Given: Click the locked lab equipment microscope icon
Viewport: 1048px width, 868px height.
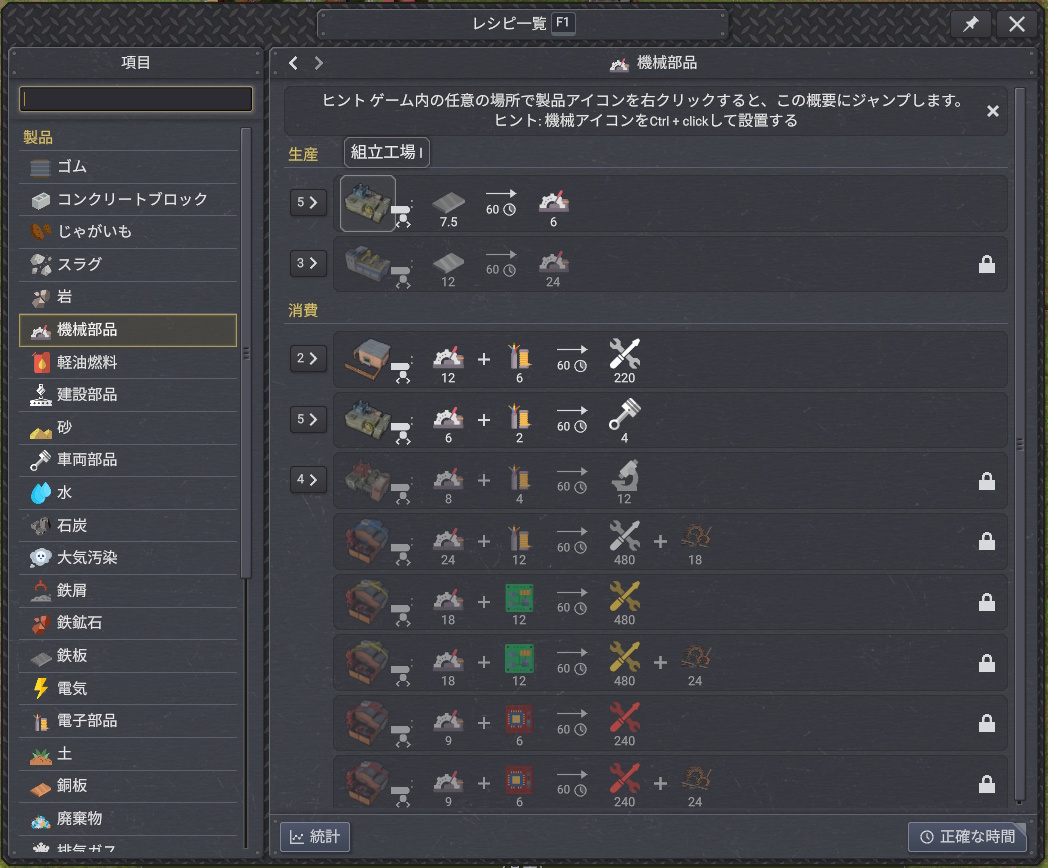Looking at the screenshot, I should click(624, 475).
